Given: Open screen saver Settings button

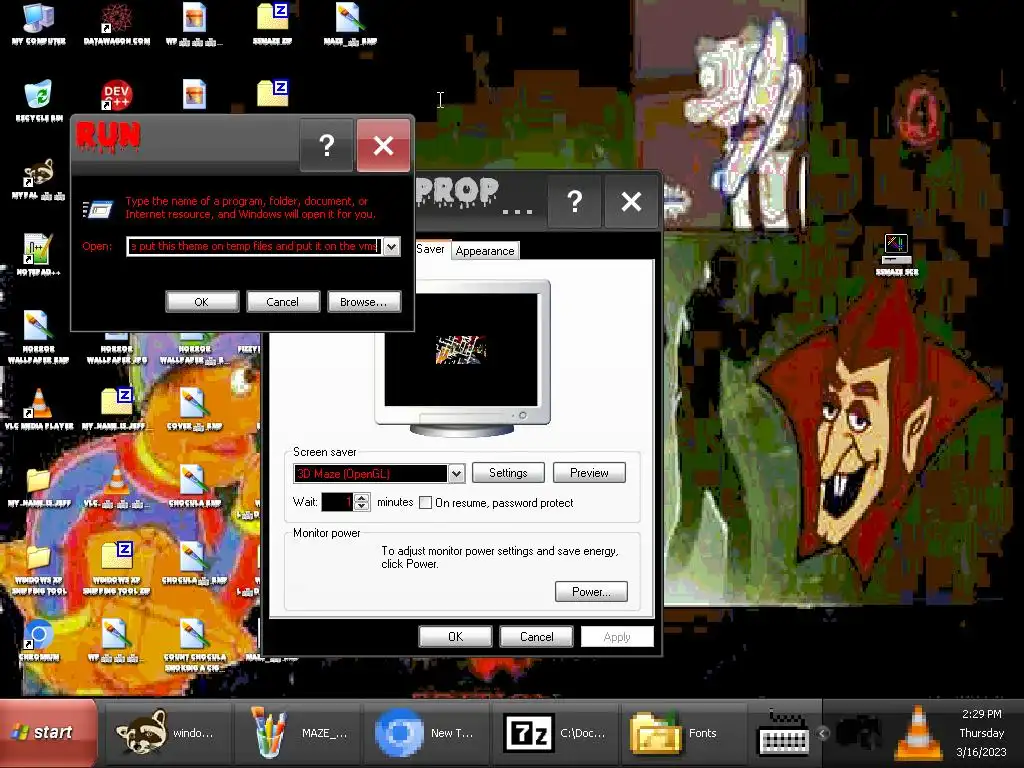Looking at the screenshot, I should click(x=508, y=473).
